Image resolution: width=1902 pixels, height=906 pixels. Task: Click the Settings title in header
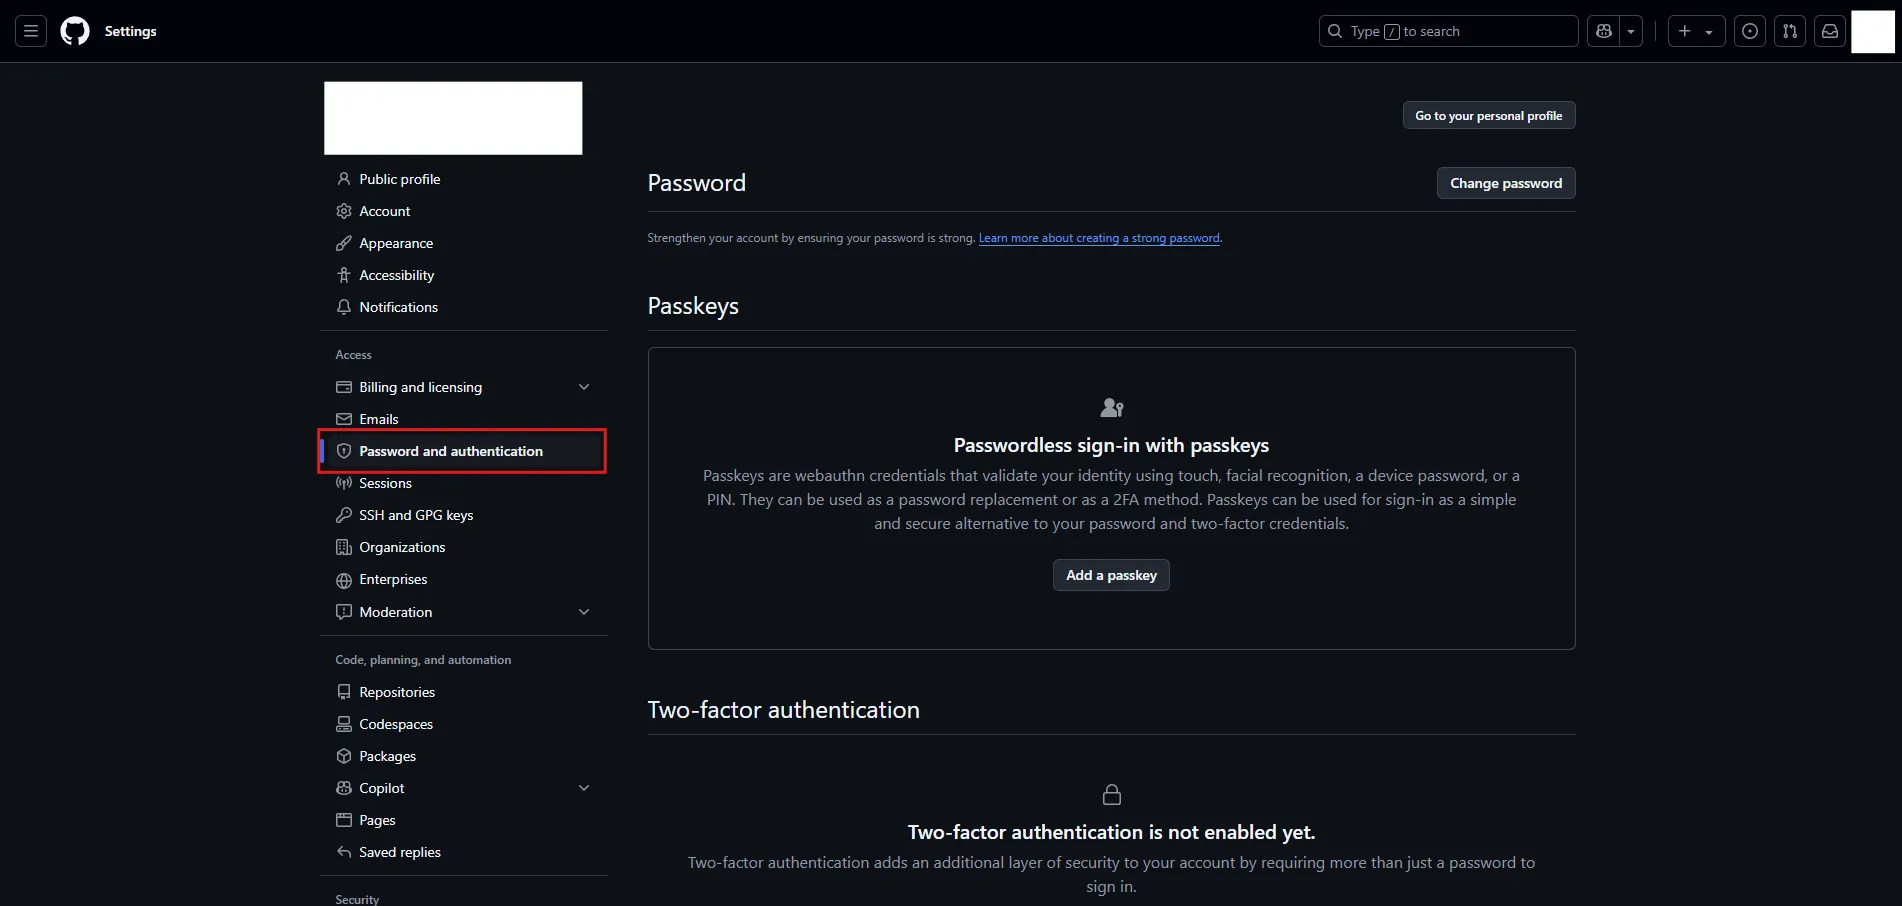(131, 31)
